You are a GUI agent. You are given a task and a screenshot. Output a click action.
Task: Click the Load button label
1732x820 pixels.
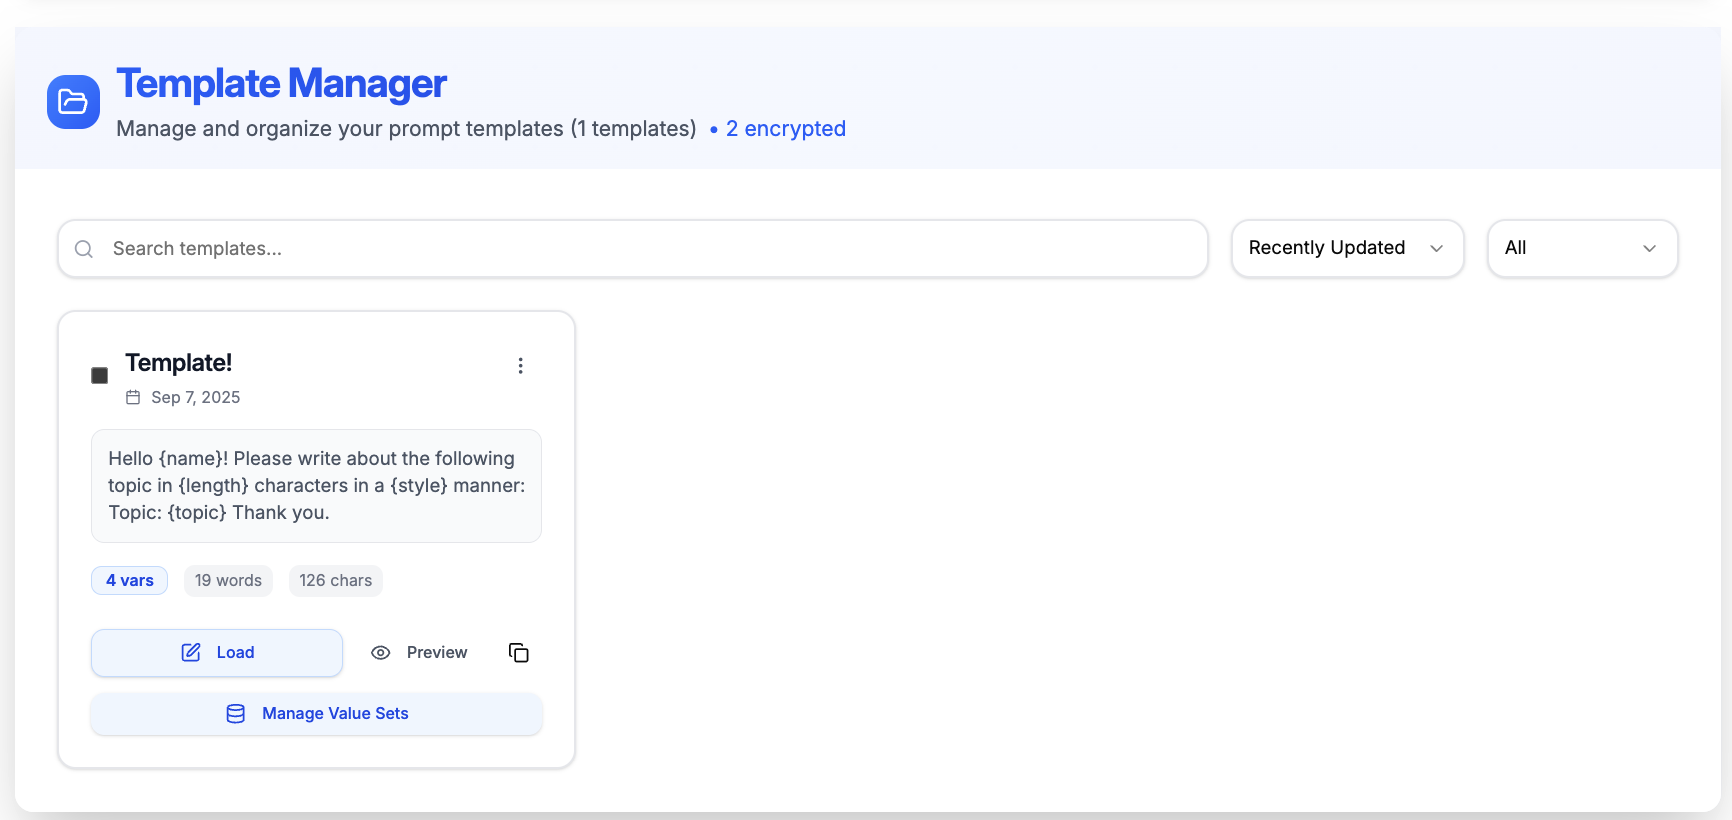[x=236, y=653]
